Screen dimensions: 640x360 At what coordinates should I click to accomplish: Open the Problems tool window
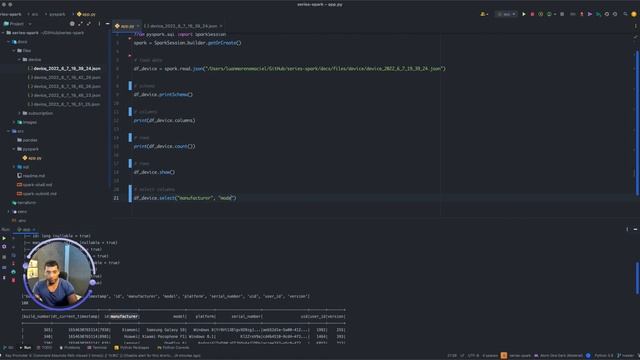pyautogui.click(x=69, y=348)
